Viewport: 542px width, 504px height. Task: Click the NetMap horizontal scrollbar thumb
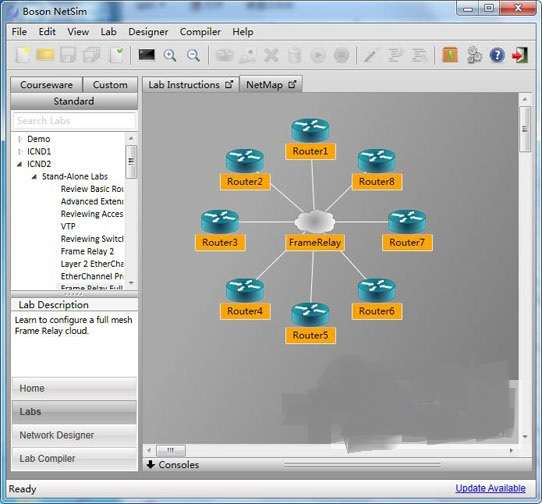tap(171, 450)
